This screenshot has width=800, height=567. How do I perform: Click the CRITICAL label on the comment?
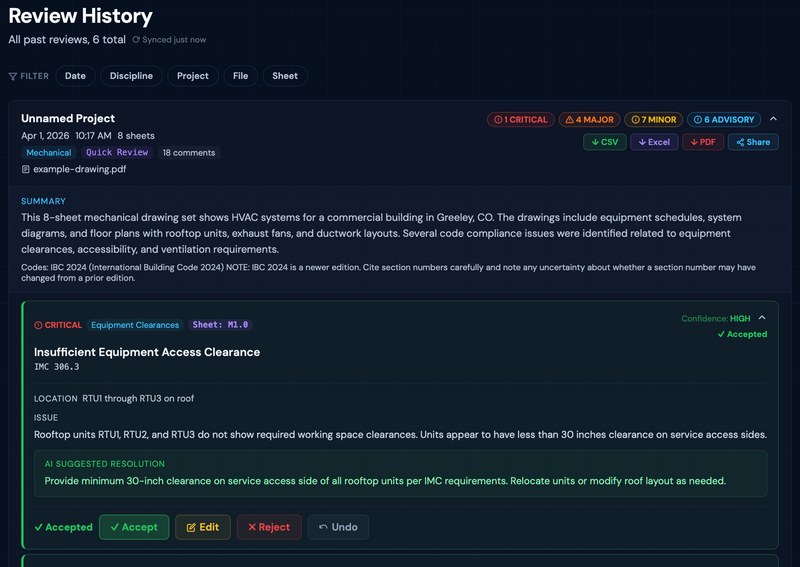[58, 325]
